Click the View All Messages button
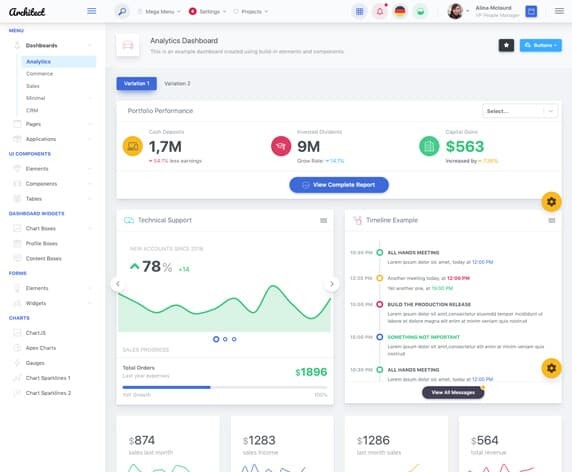This screenshot has height=472, width=572. 453,392
